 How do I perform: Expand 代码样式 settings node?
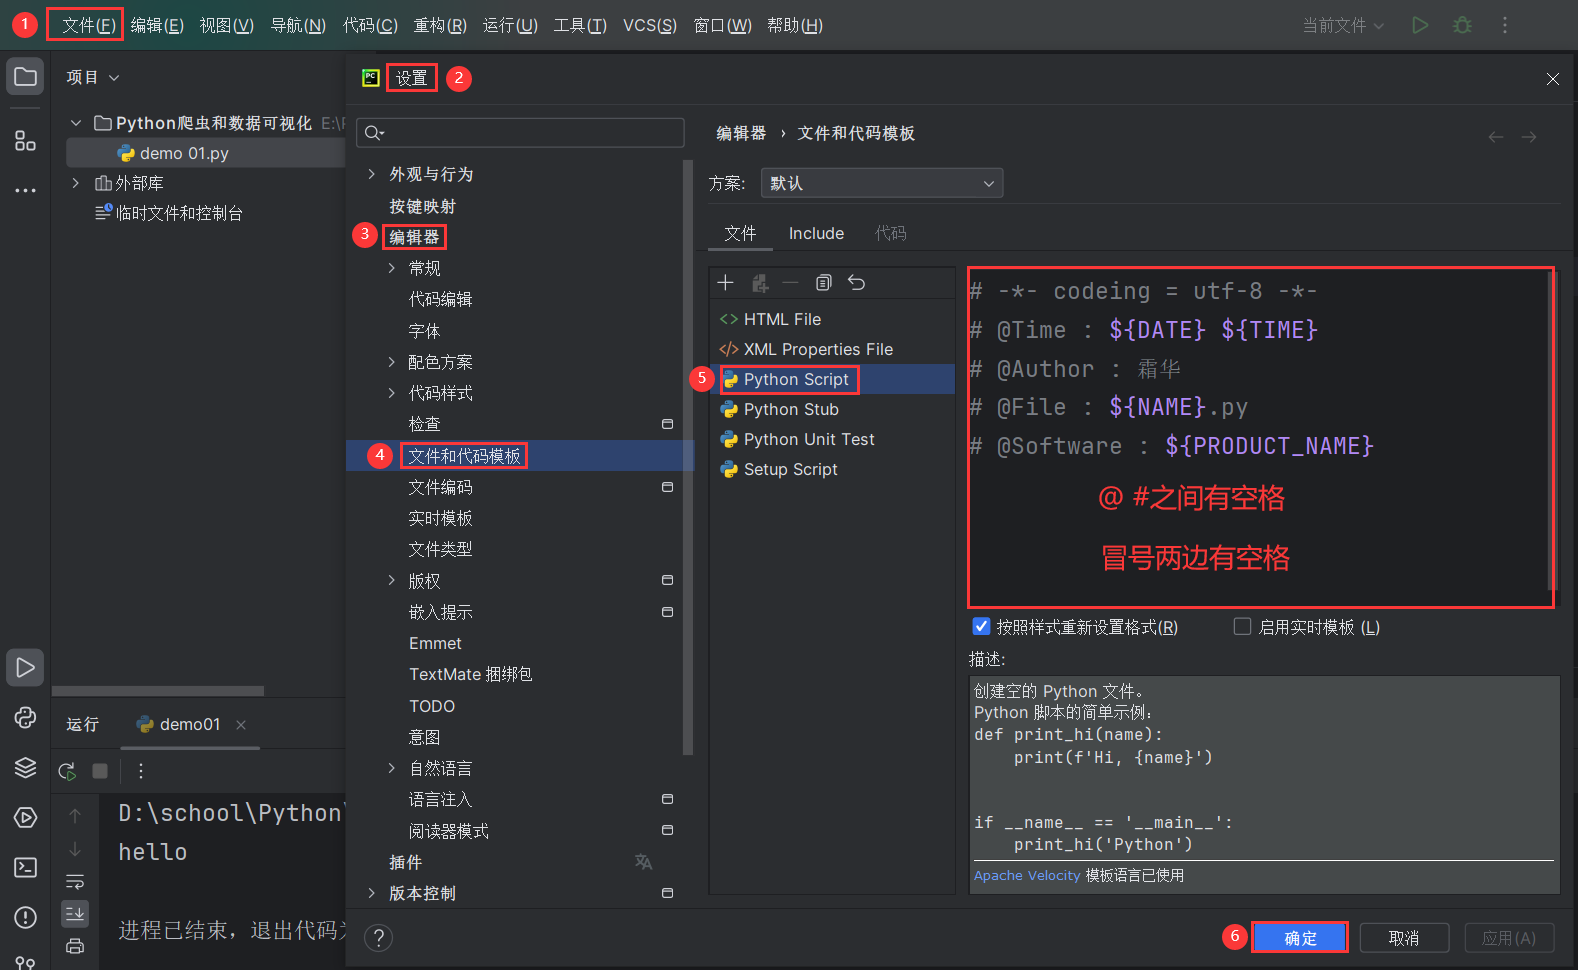[391, 393]
